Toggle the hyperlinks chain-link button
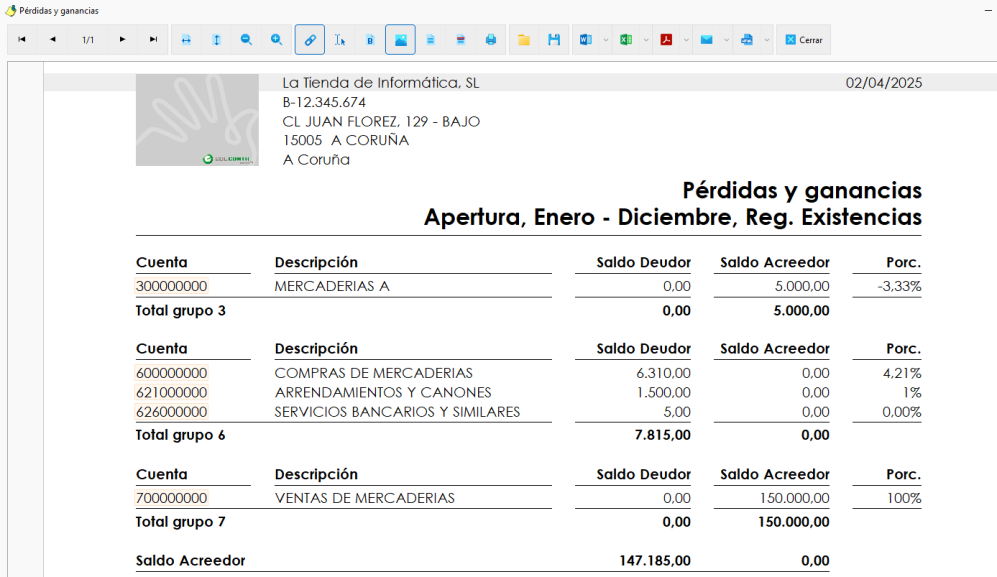Screen dimensions: 997x577 [x=310, y=39]
